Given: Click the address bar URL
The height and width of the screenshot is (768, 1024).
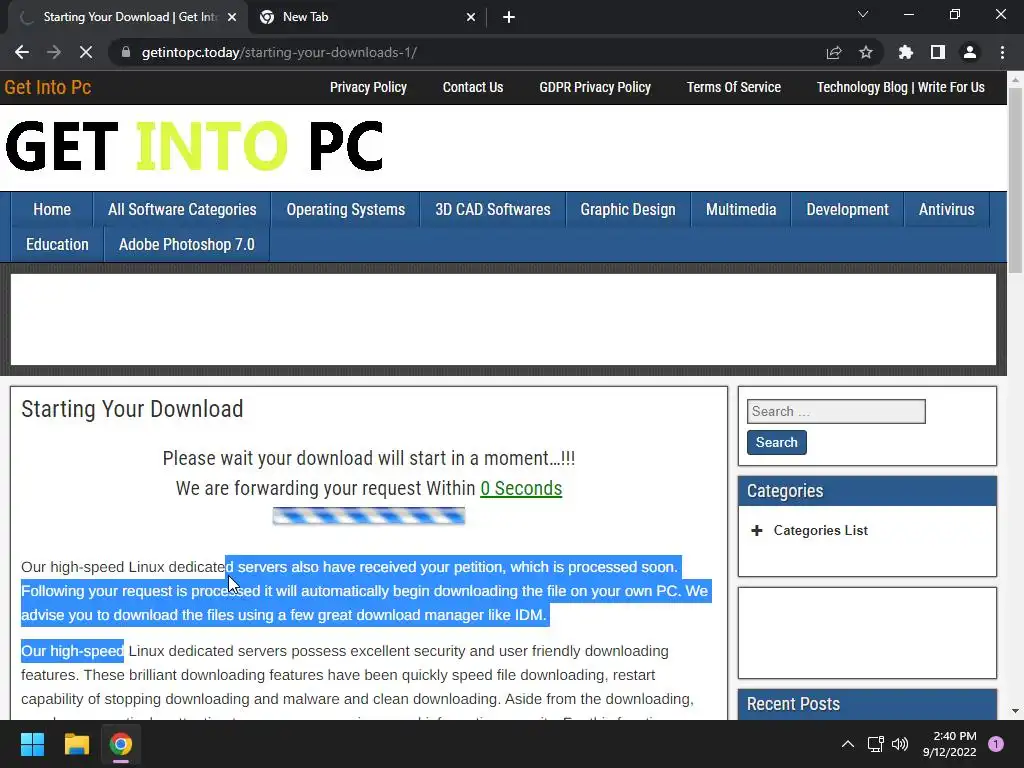Looking at the screenshot, I should tap(280, 52).
